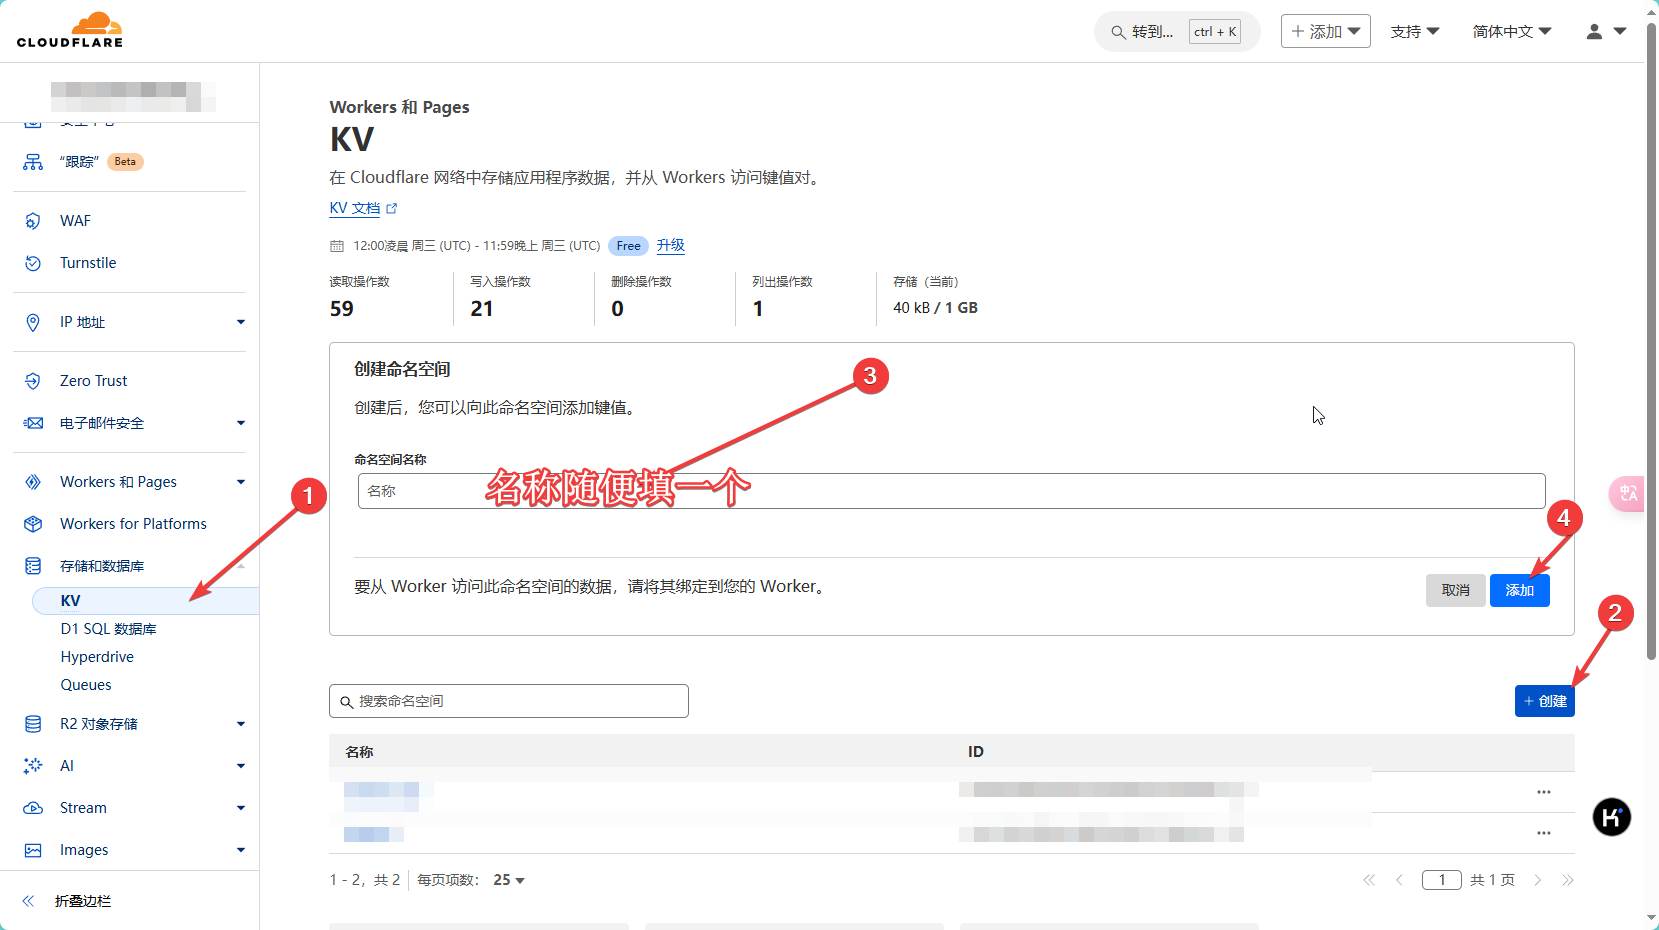This screenshot has height=930, width=1659.
Task: Open WAF from the sidebar
Action: coord(75,221)
